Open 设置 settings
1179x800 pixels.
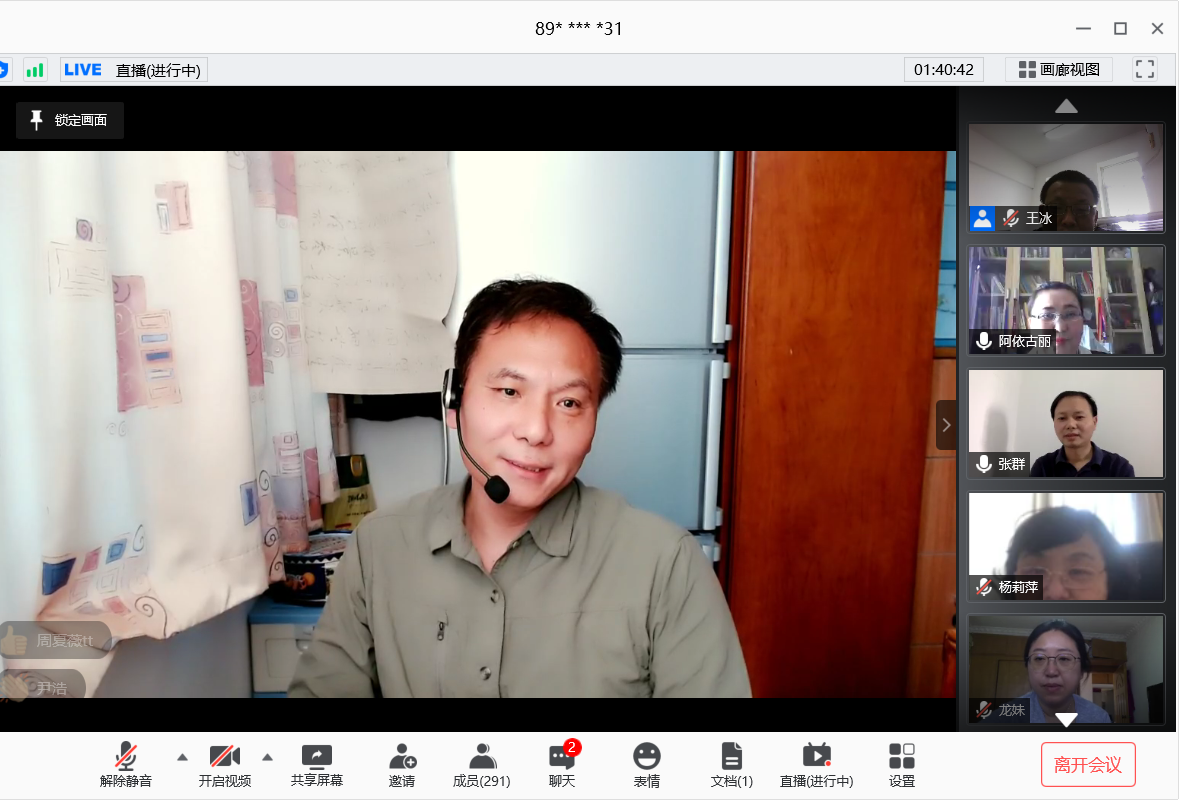click(x=901, y=765)
